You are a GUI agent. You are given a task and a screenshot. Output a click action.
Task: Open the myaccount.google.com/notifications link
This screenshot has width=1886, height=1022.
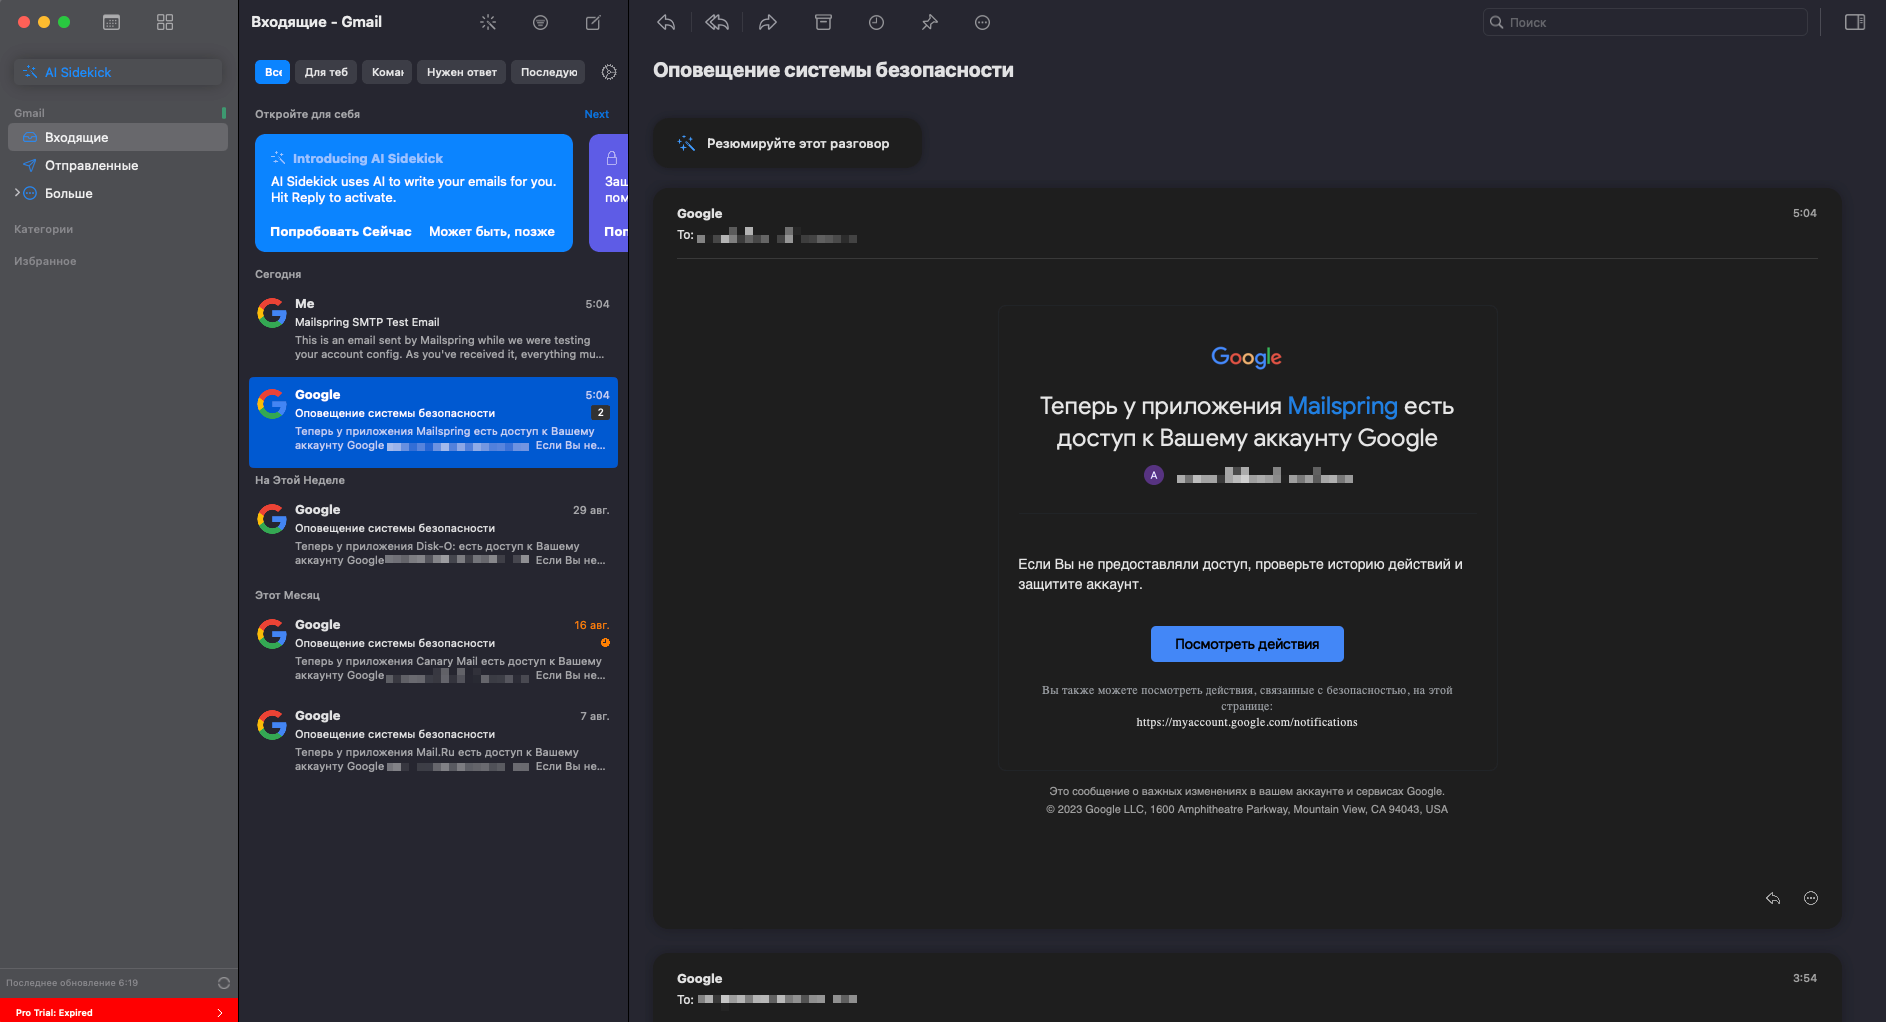coord(1247,722)
